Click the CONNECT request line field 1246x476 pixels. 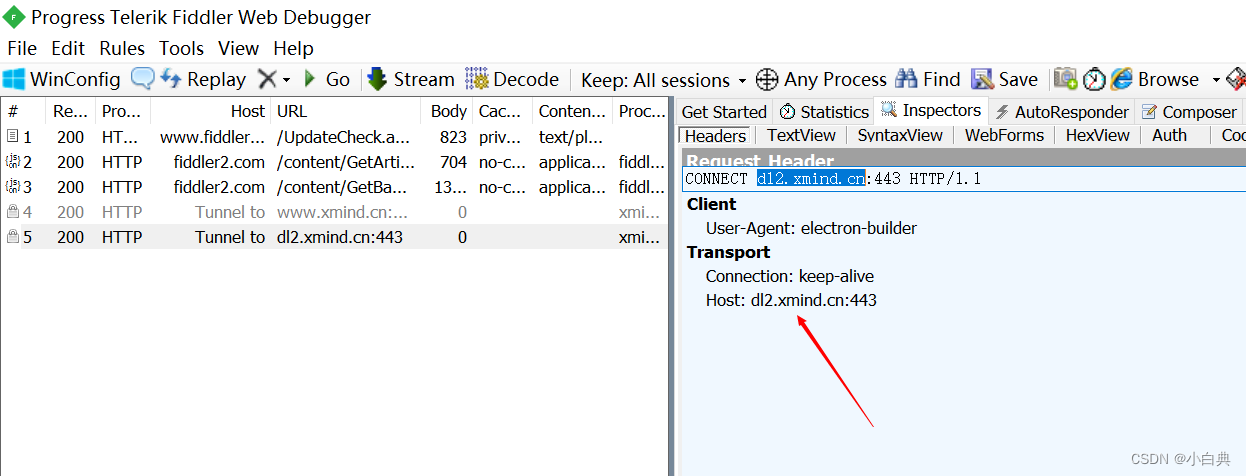tap(963, 179)
